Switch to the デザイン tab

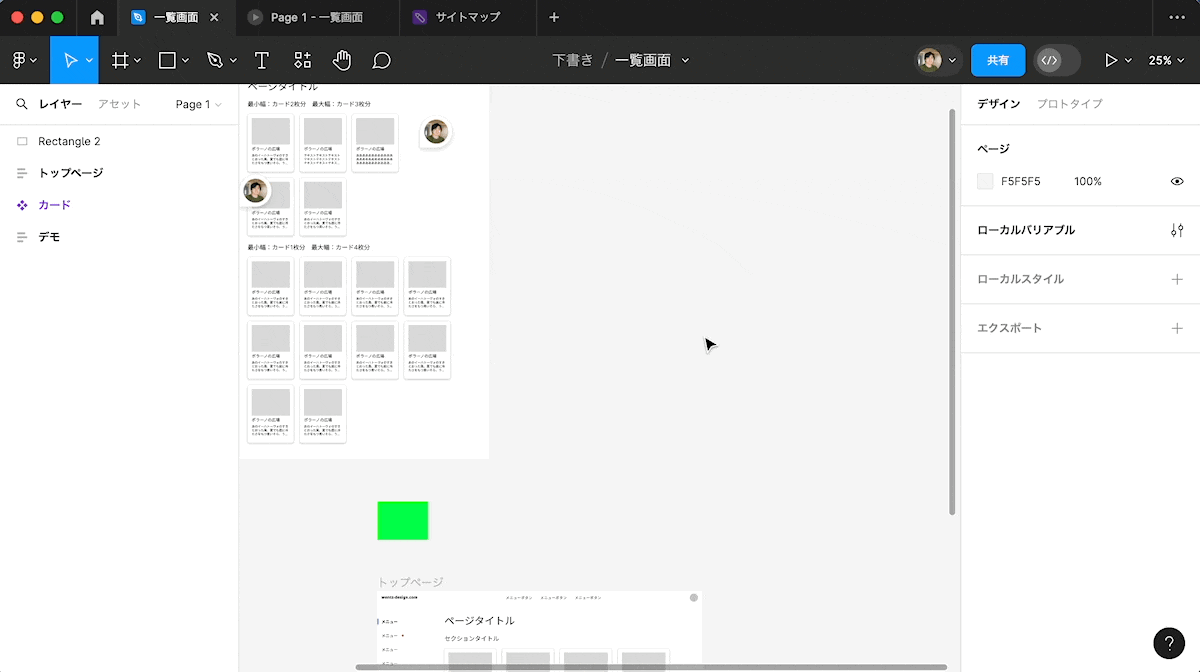pyautogui.click(x=999, y=104)
